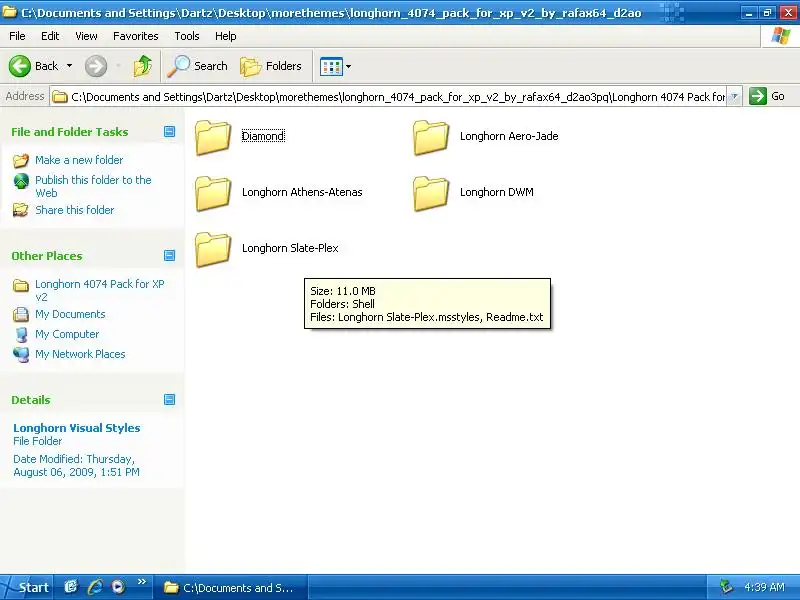This screenshot has width=800, height=600.
Task: Expand the Quick Launch overflow chevron
Action: pyautogui.click(x=142, y=582)
